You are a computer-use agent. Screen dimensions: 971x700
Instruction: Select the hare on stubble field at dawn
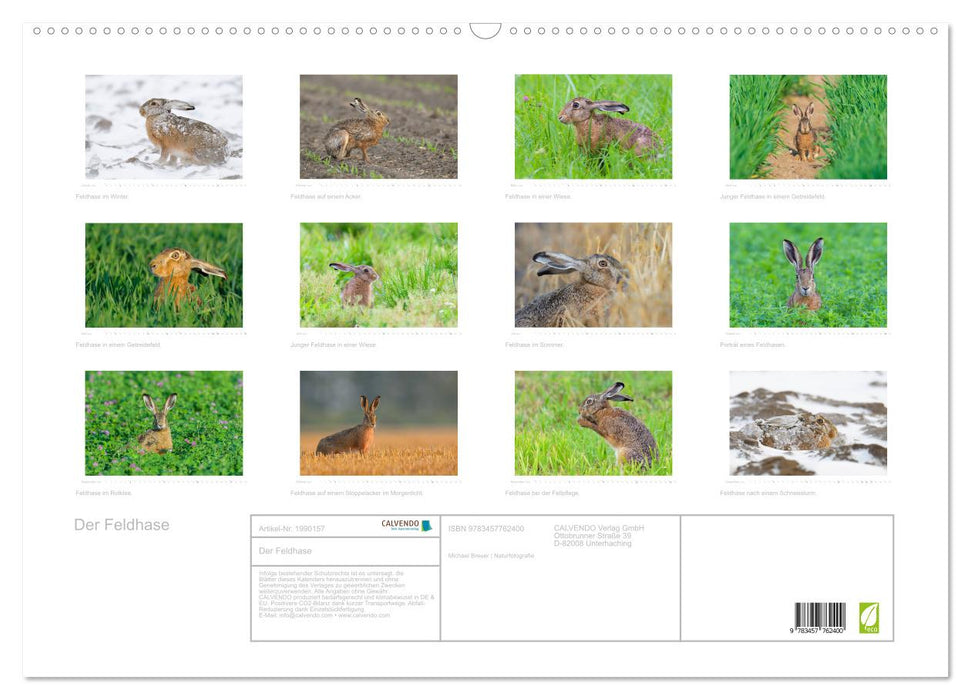point(378,423)
